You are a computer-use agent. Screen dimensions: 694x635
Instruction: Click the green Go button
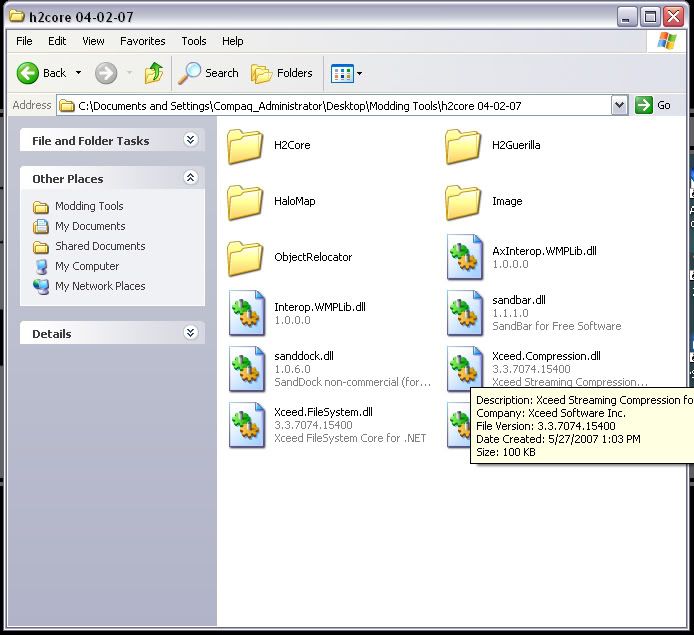click(653, 105)
